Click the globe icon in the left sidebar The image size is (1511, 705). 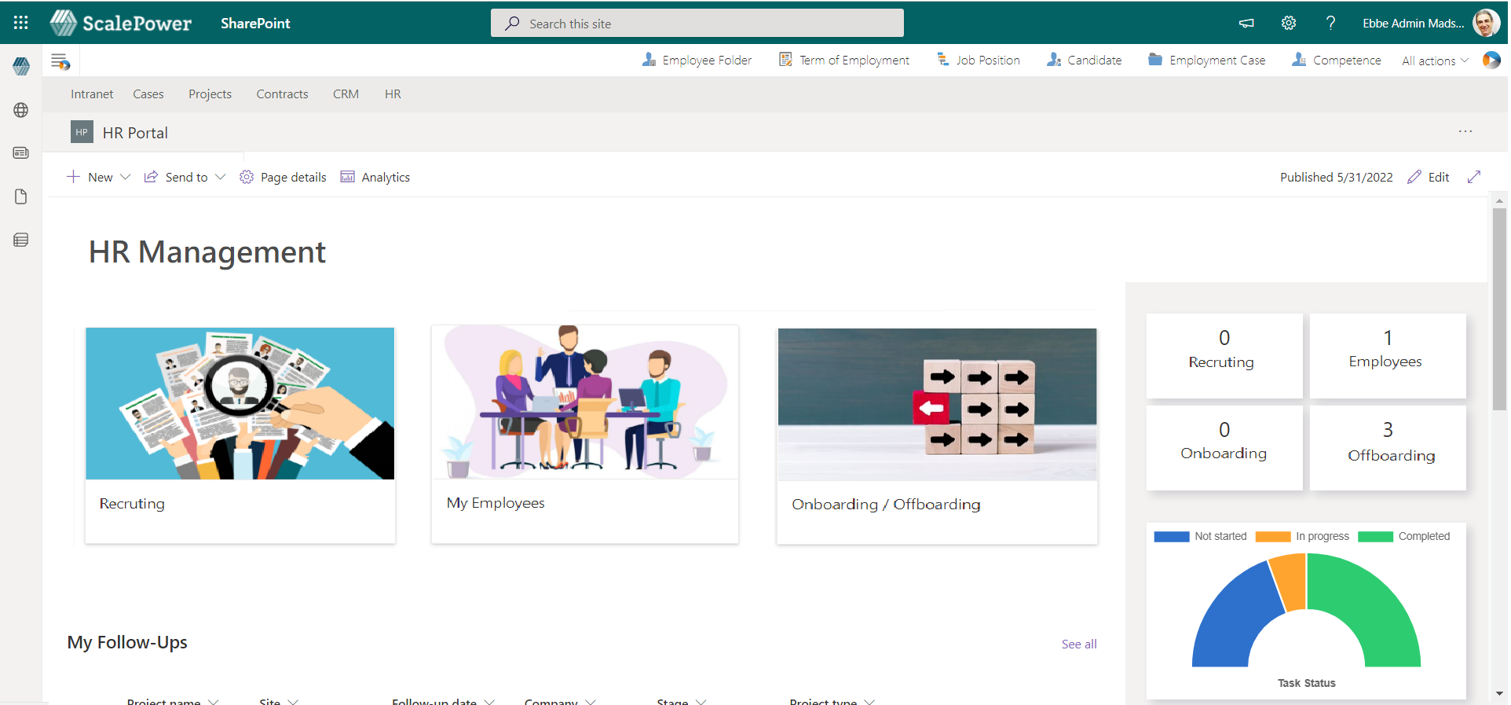[20, 110]
